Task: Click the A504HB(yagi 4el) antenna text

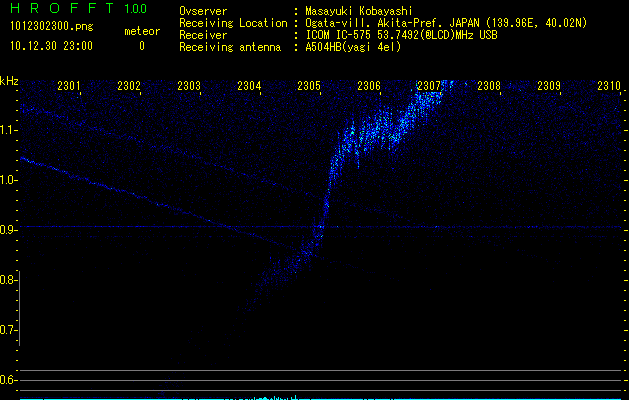Action: coord(353,47)
